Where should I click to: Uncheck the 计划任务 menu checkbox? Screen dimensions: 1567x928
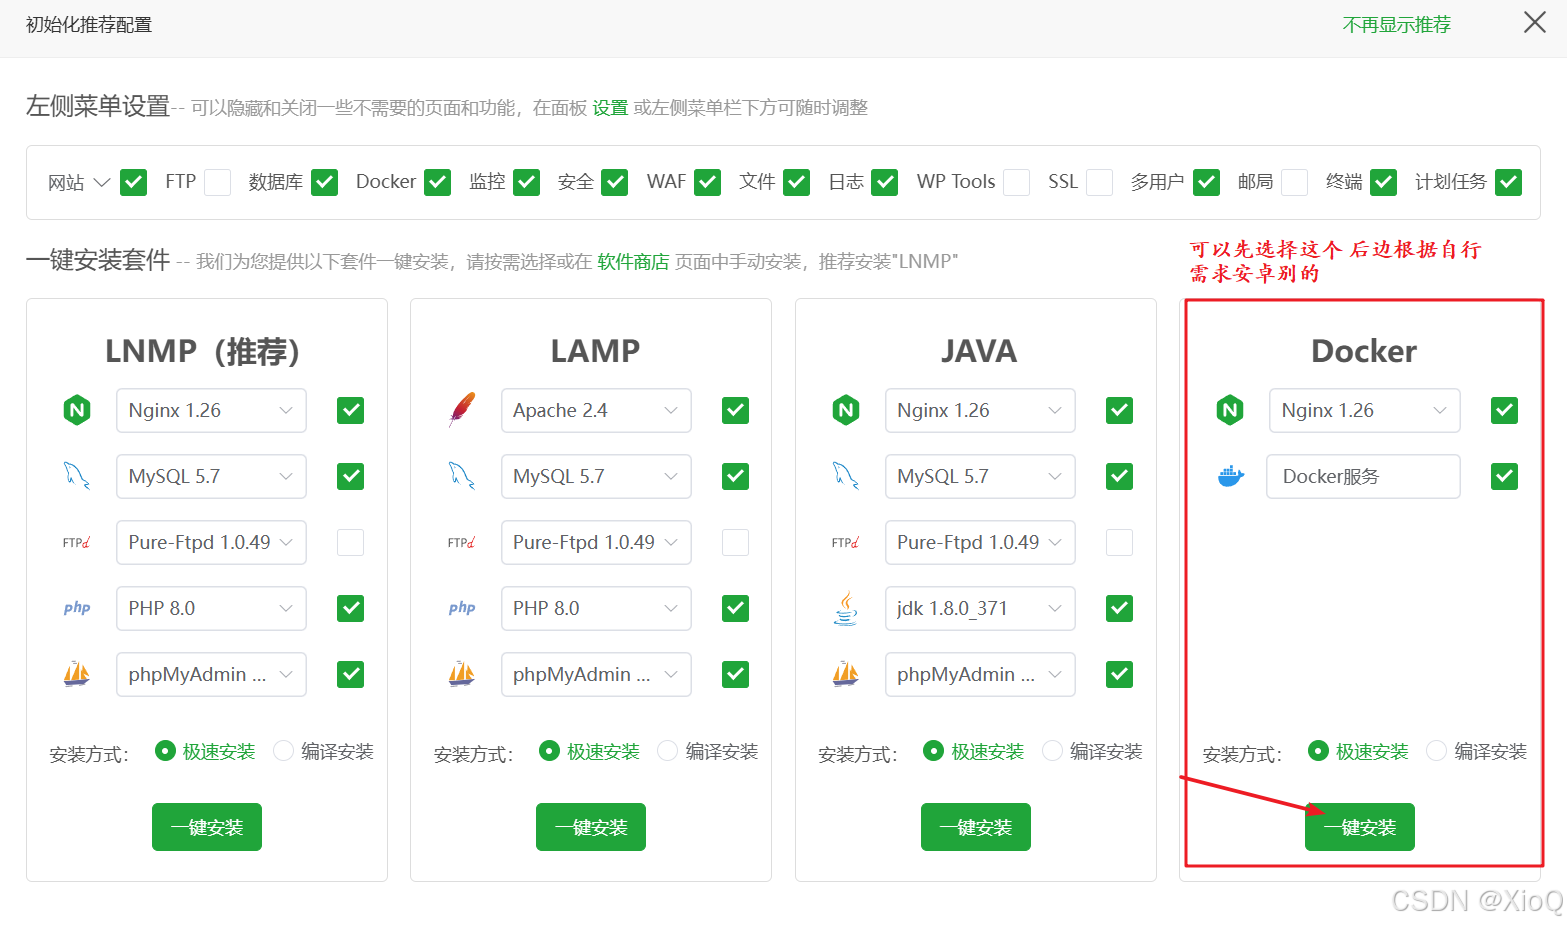pyautogui.click(x=1509, y=182)
